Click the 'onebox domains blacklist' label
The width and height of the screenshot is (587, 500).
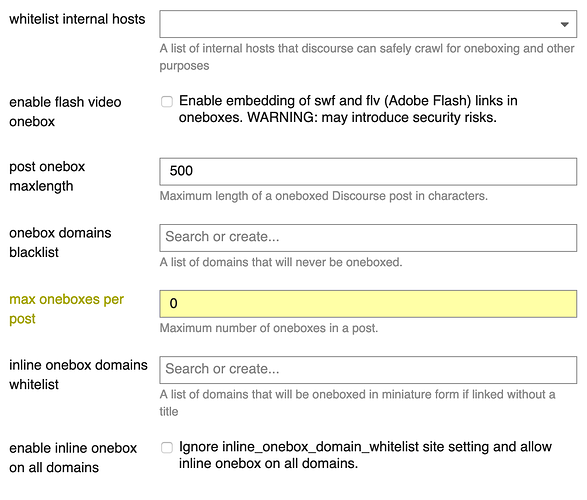[x=60, y=243]
